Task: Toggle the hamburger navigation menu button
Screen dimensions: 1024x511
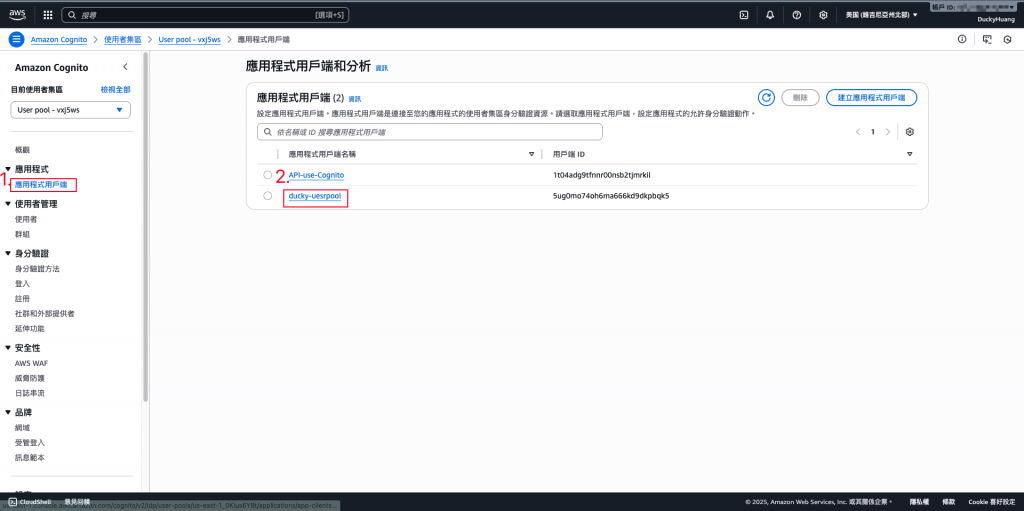Action: (x=16, y=39)
